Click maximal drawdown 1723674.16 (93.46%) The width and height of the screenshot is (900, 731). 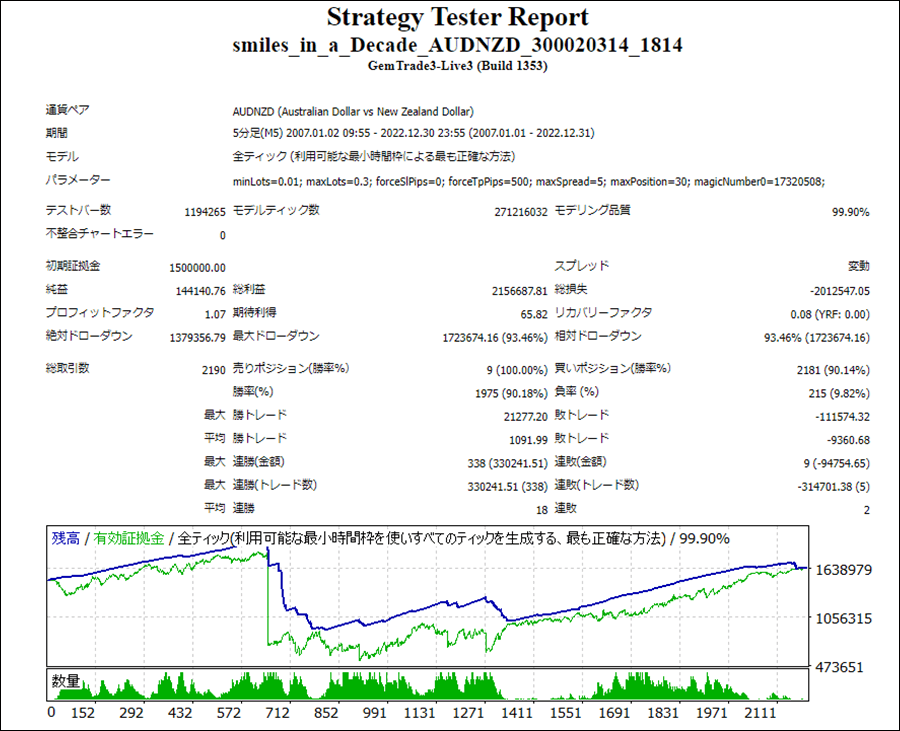pos(495,338)
